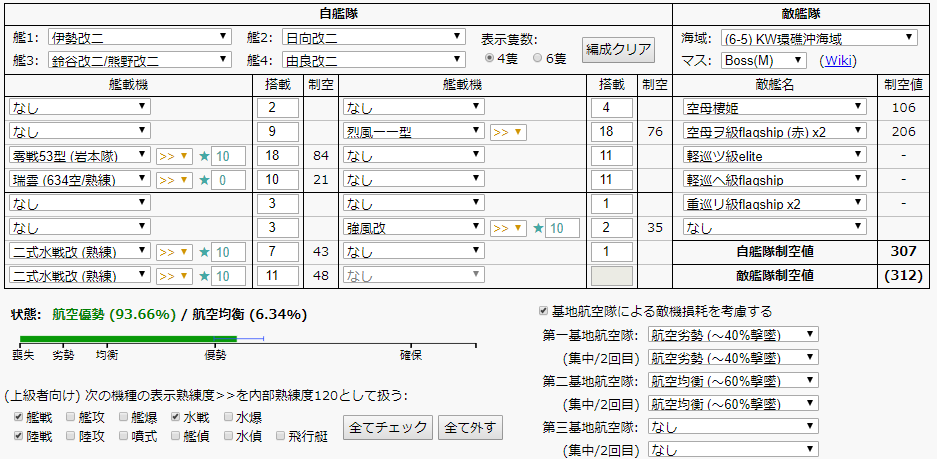Enable the 艦偵 checkbox
The image size is (937, 459).
[176, 436]
